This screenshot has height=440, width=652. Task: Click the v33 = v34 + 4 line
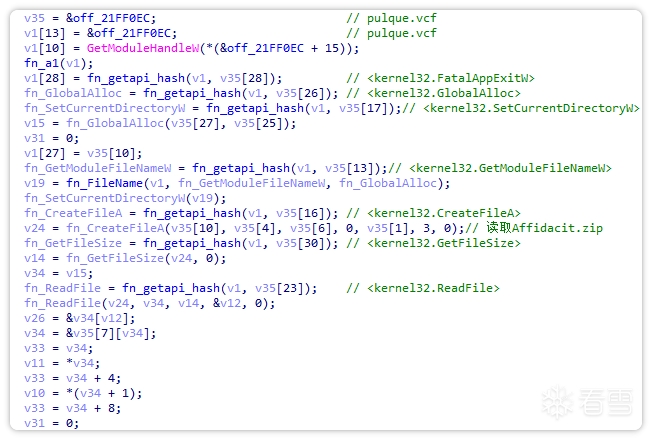[73, 378]
